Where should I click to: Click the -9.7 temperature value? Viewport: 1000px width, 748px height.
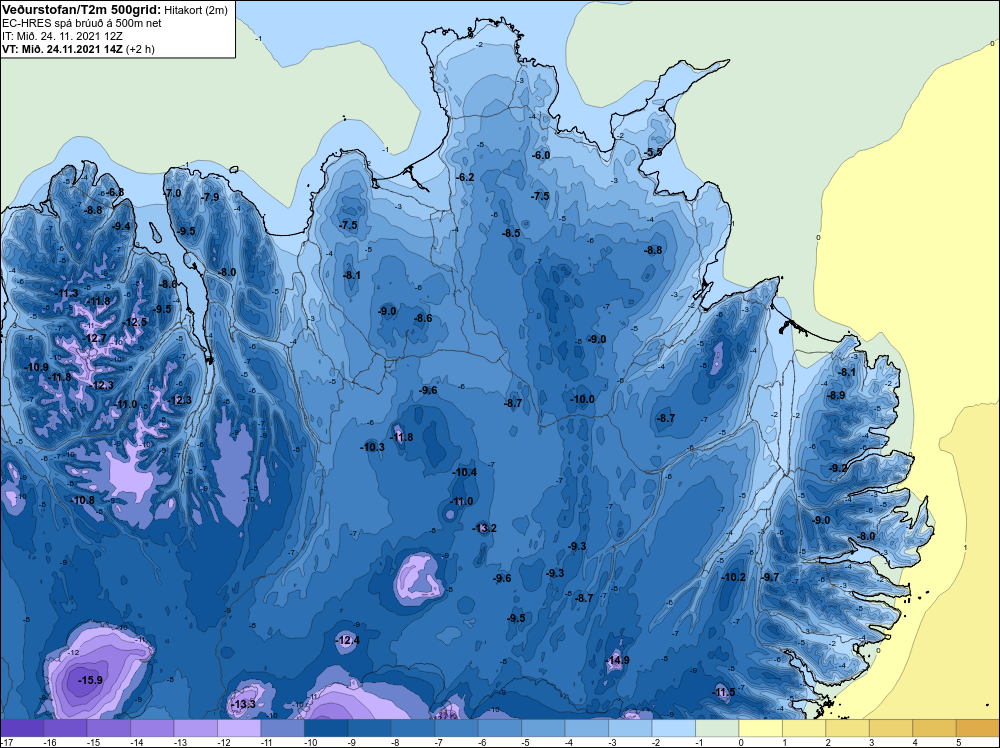[770, 577]
